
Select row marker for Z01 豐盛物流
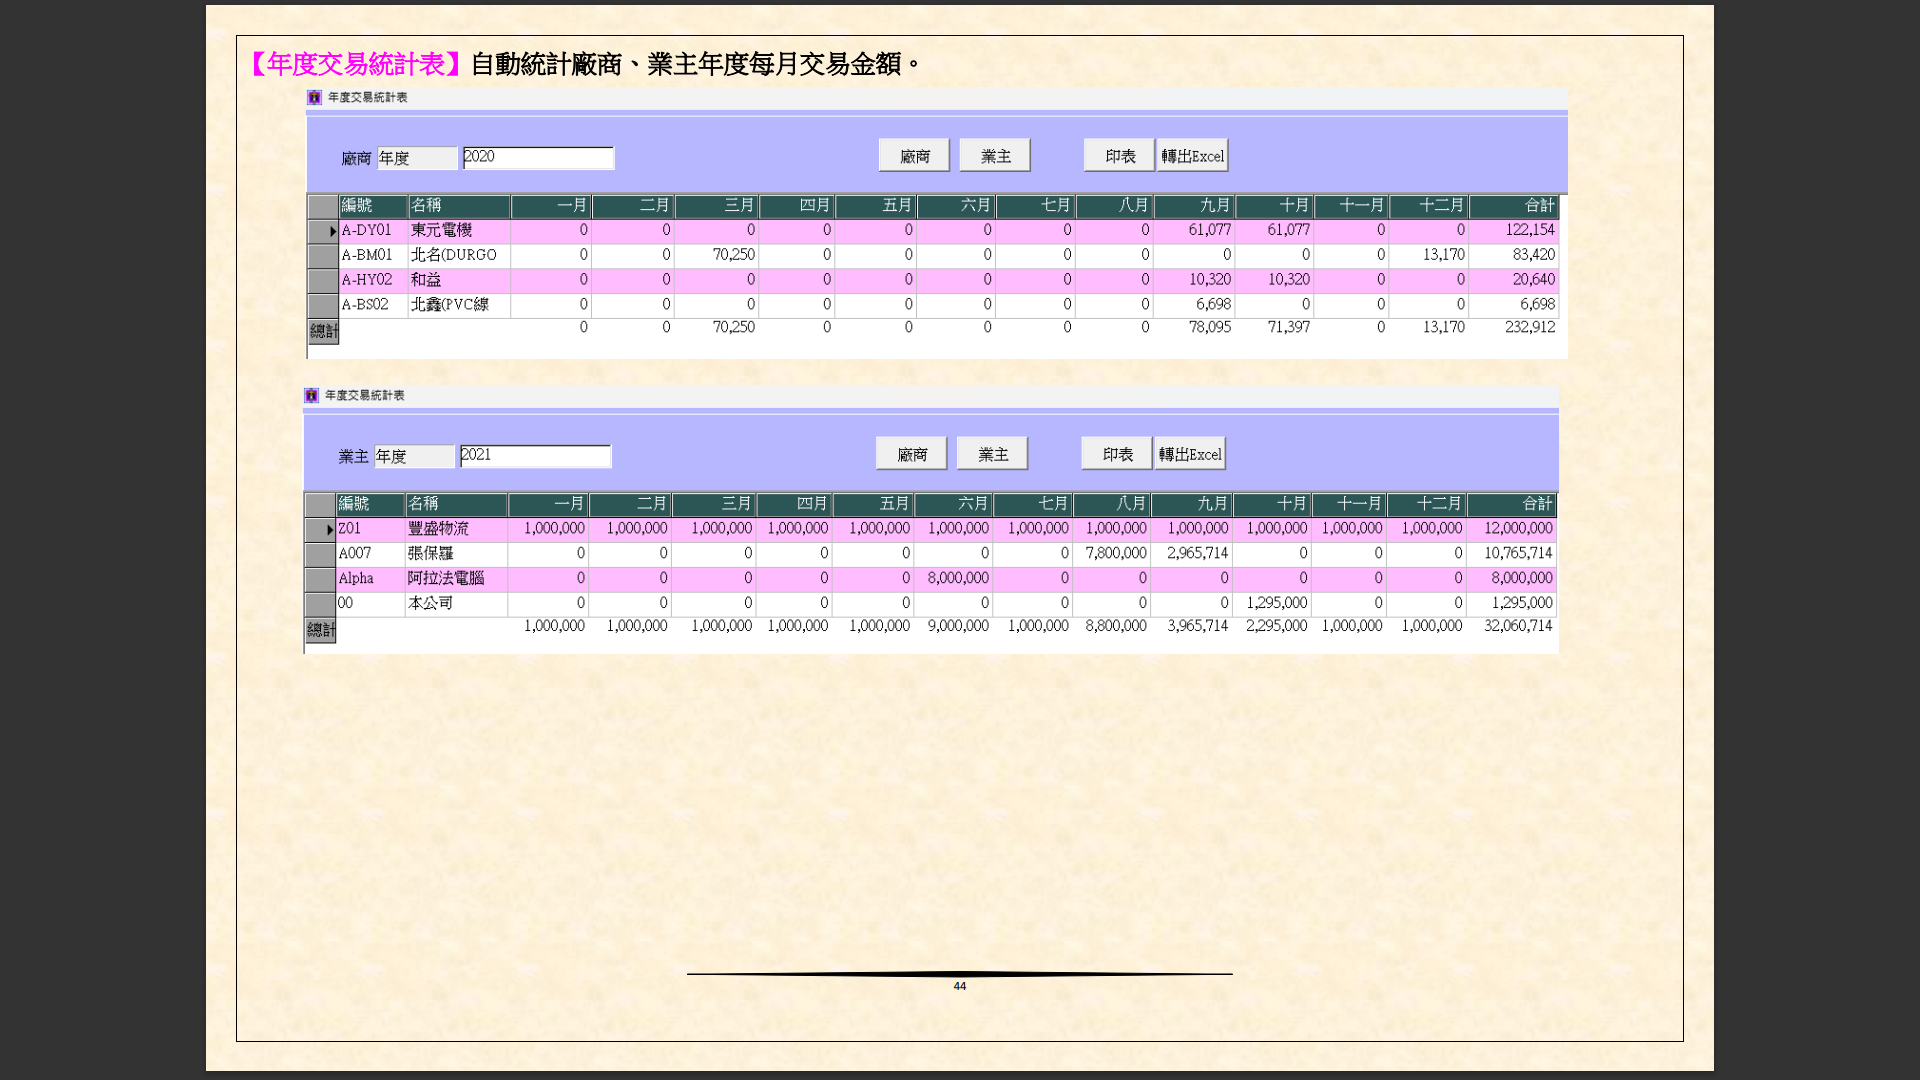(x=320, y=529)
